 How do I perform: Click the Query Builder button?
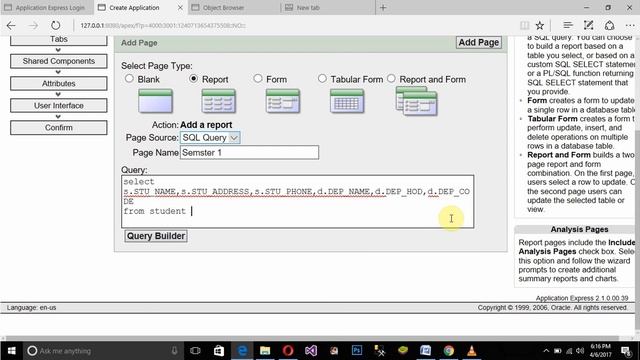point(156,236)
